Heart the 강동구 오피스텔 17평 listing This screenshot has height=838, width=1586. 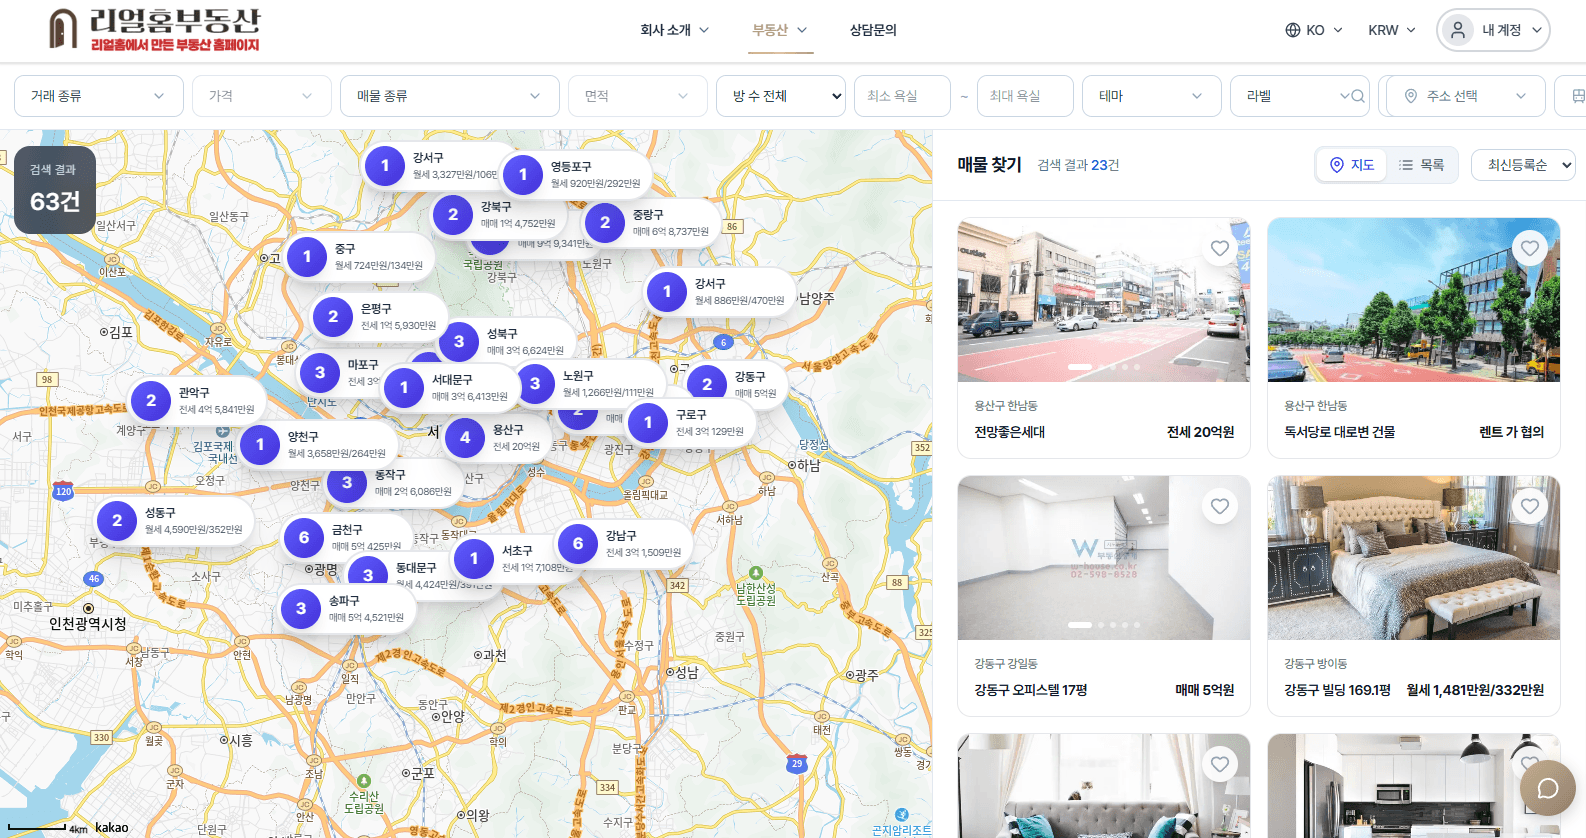(1219, 507)
